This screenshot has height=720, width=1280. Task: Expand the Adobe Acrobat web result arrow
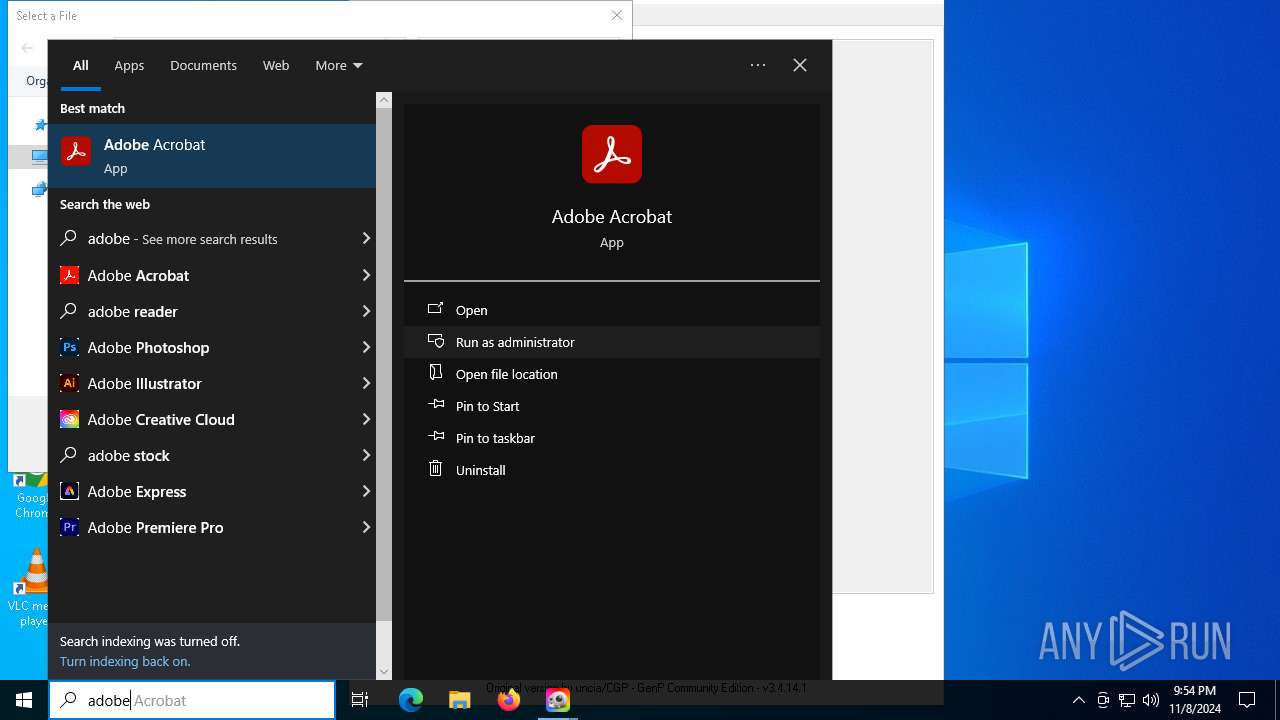pos(366,275)
